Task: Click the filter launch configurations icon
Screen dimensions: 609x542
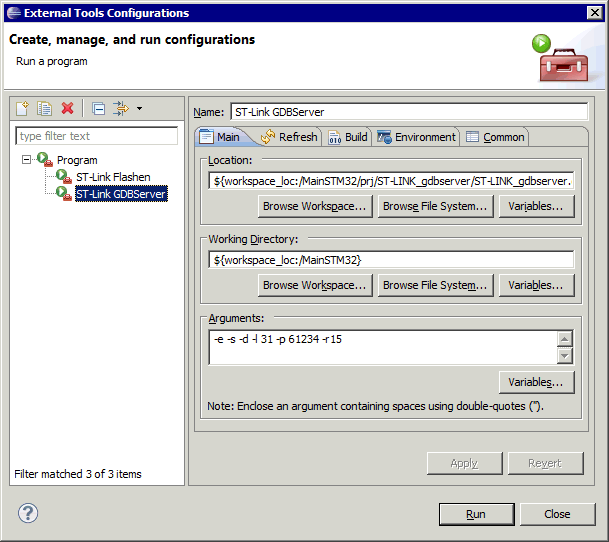Action: [x=121, y=108]
